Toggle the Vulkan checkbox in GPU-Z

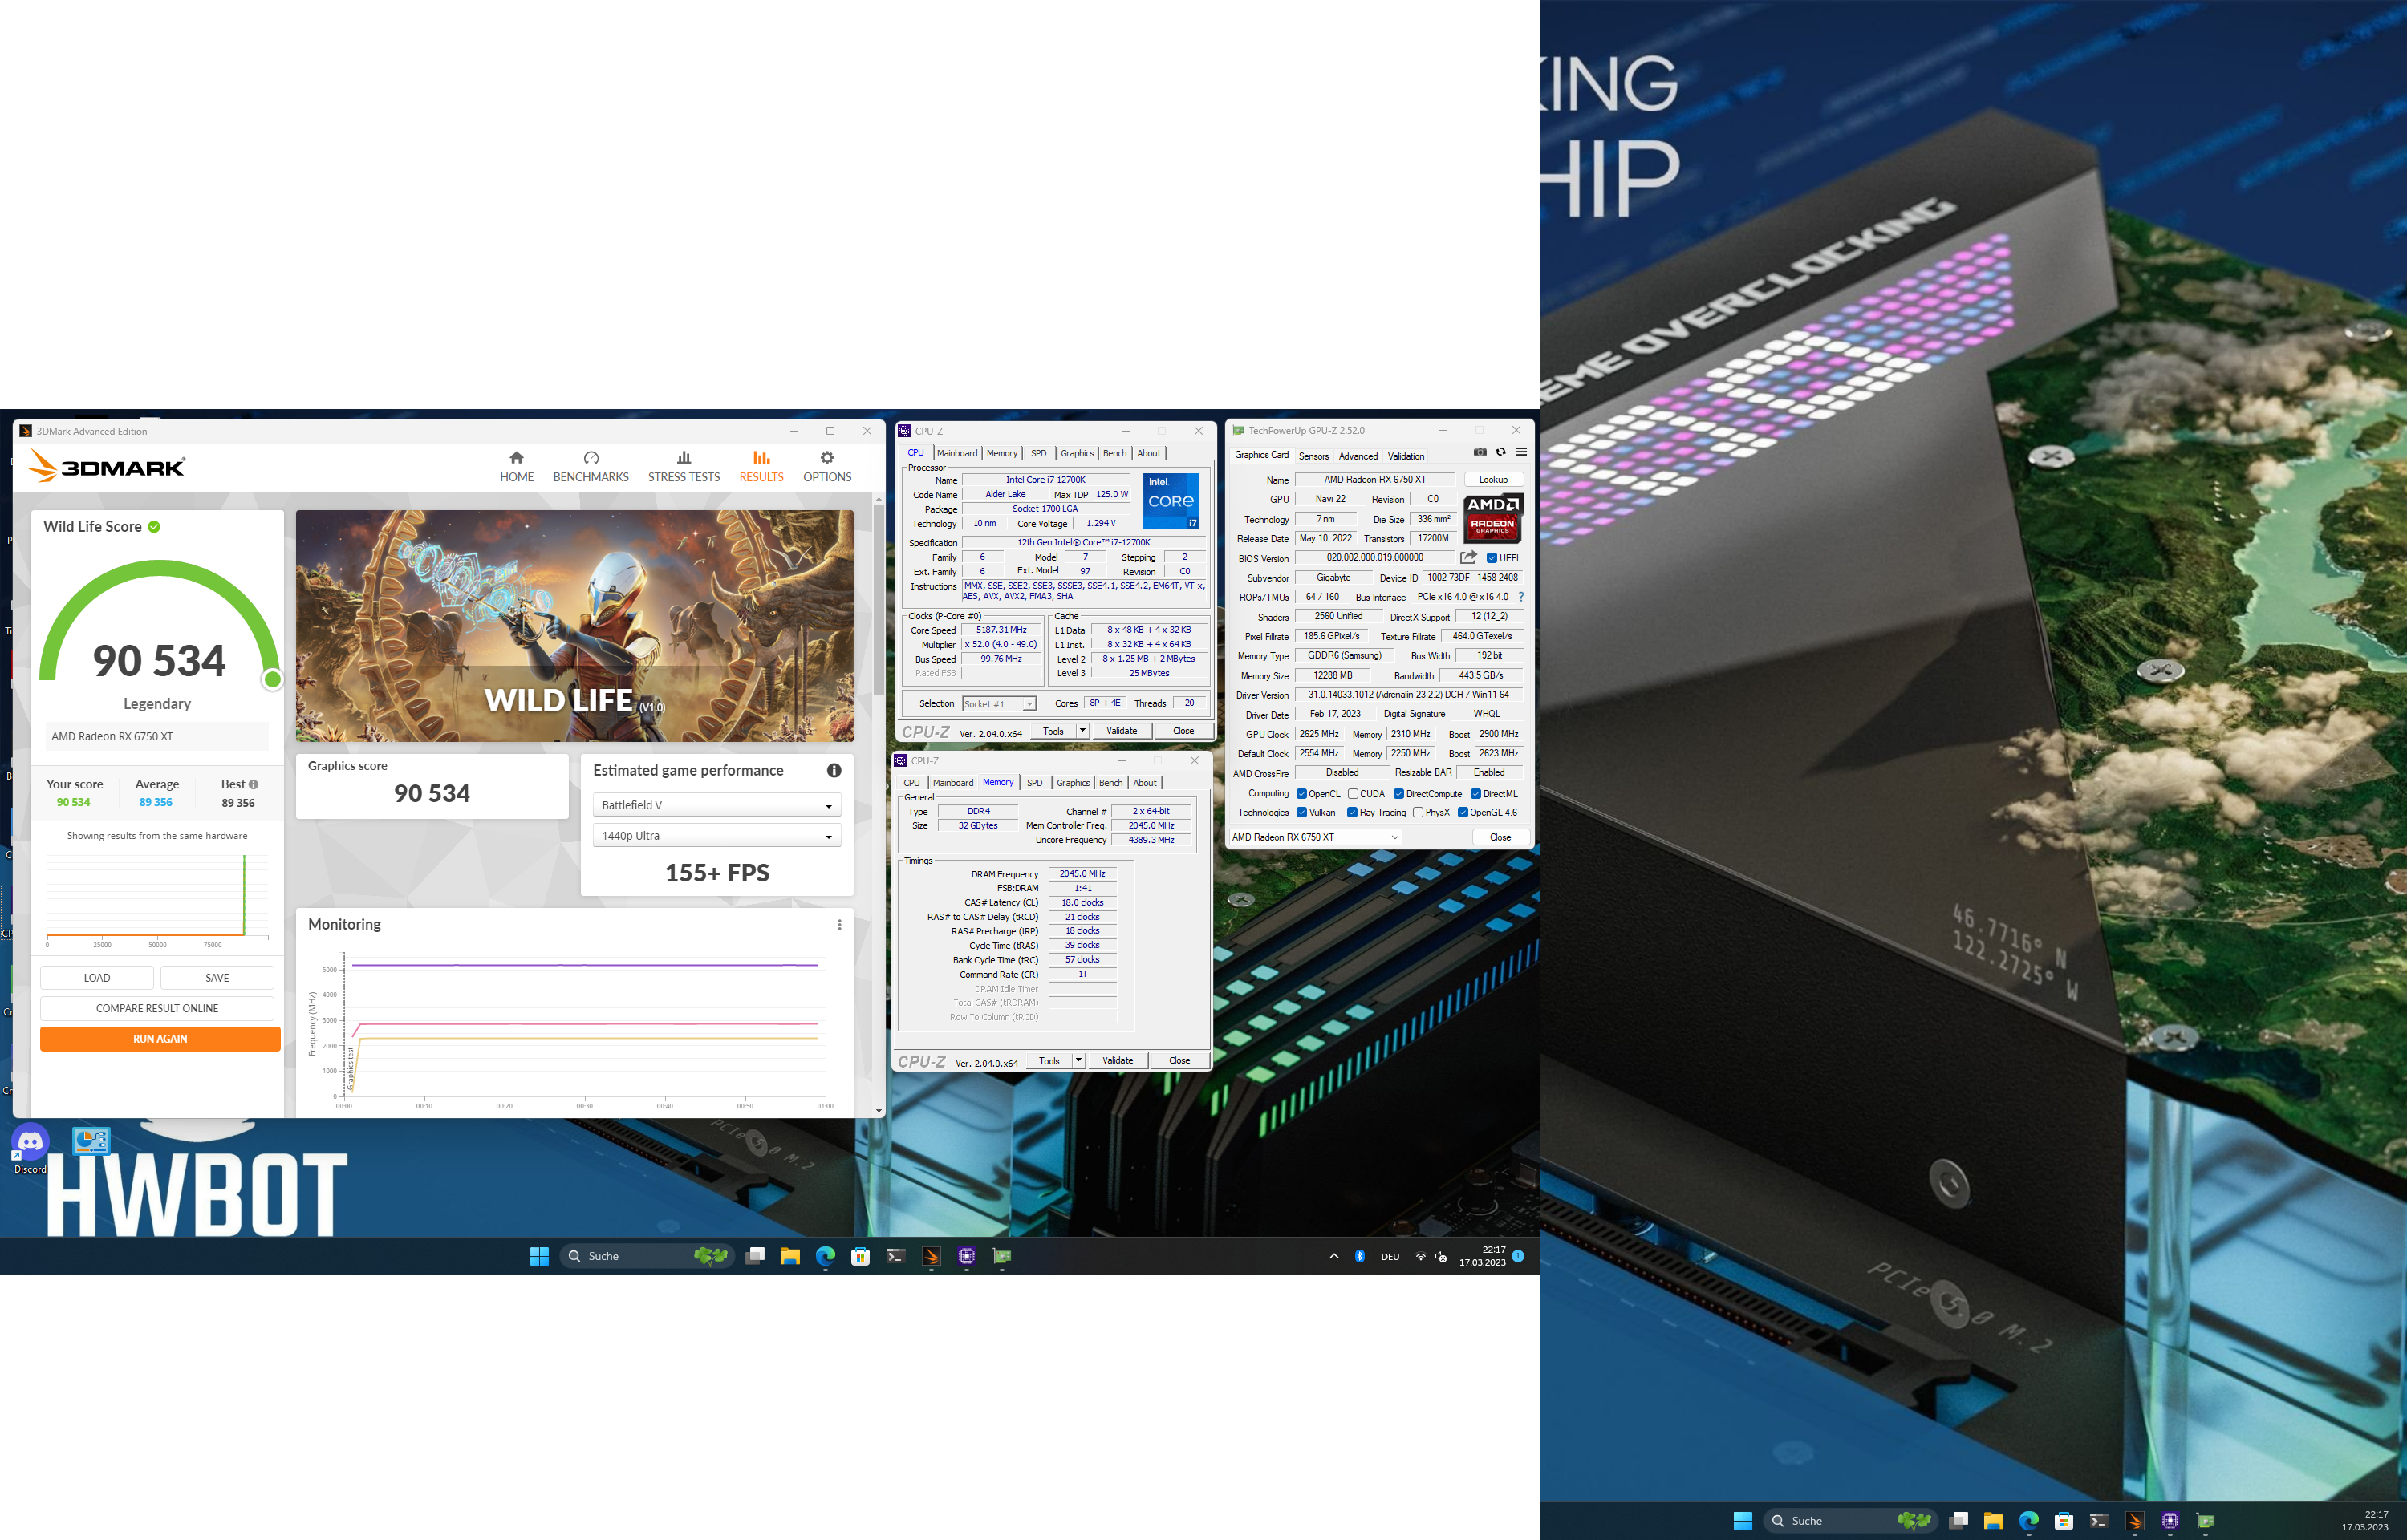click(x=1301, y=812)
